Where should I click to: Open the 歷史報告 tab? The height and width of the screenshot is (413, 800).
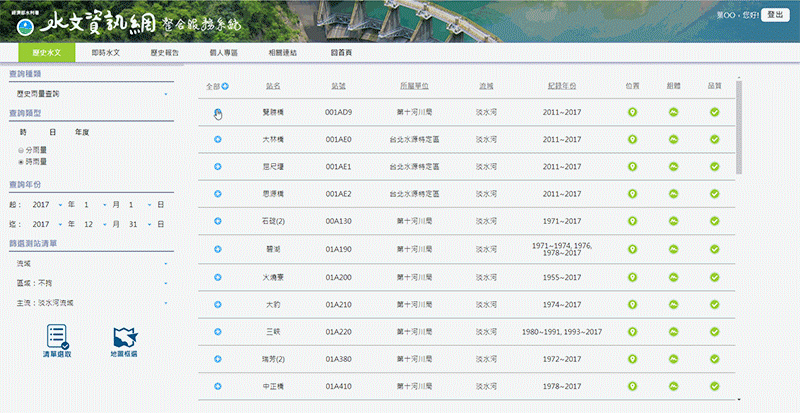[164, 52]
